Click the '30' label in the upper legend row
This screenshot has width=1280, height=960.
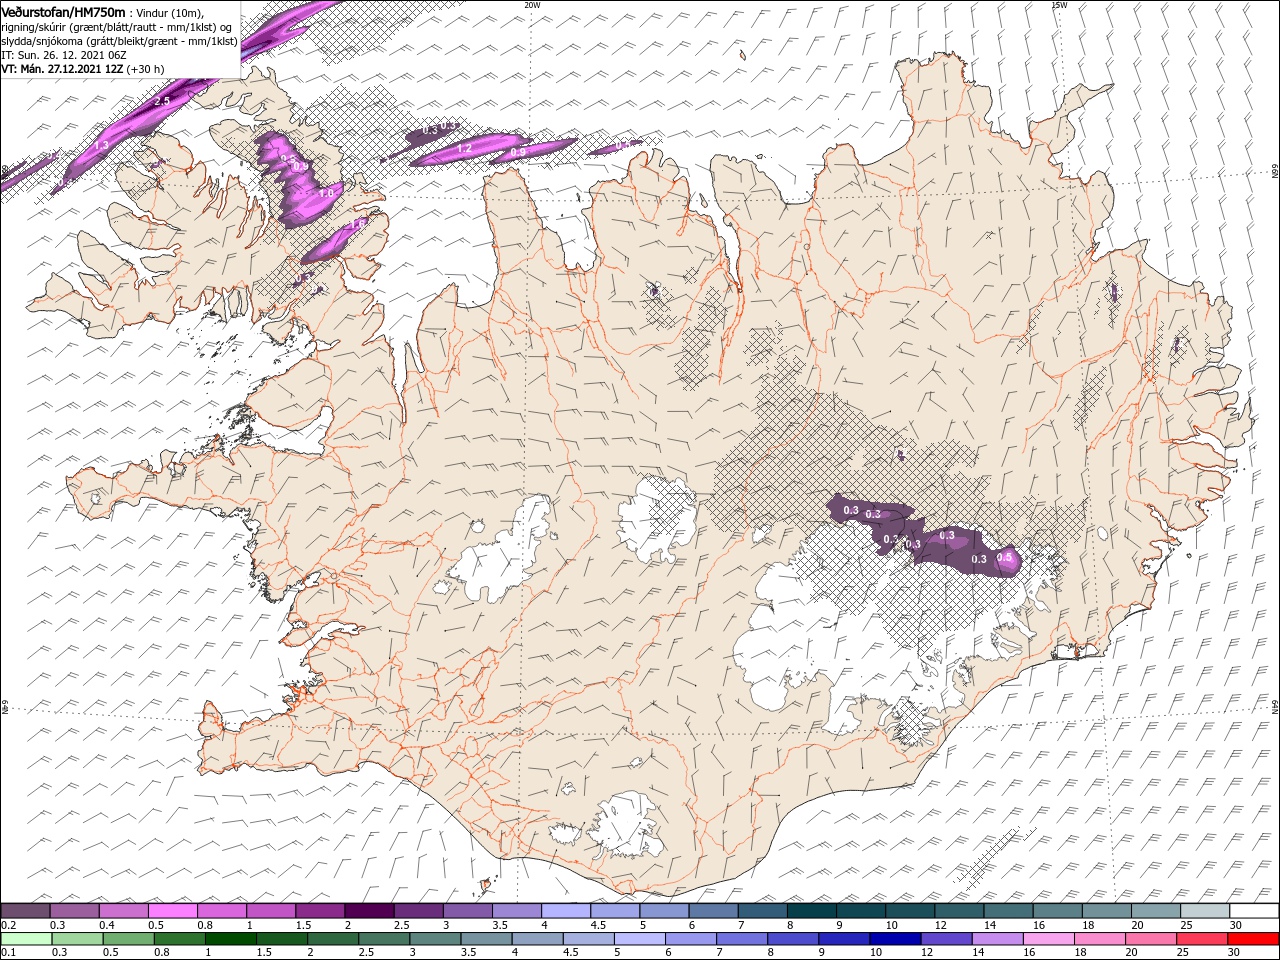pyautogui.click(x=1236, y=925)
